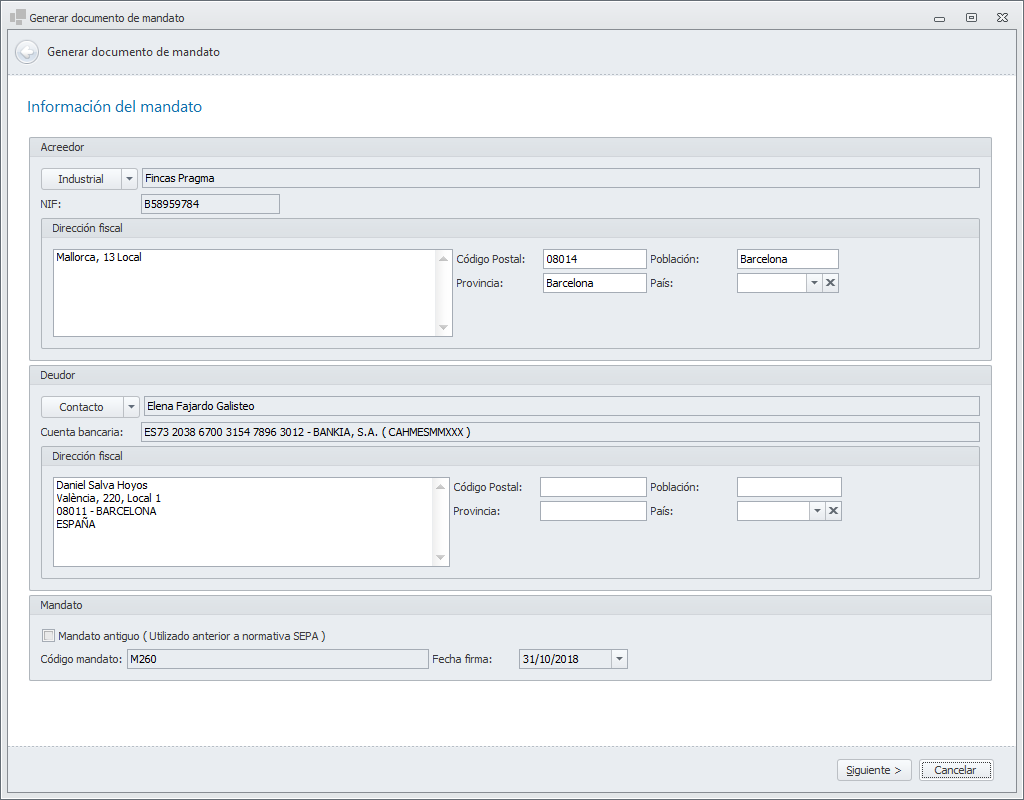Click the Deudor Provincia input field
The image size is (1024, 800).
pyautogui.click(x=593, y=511)
